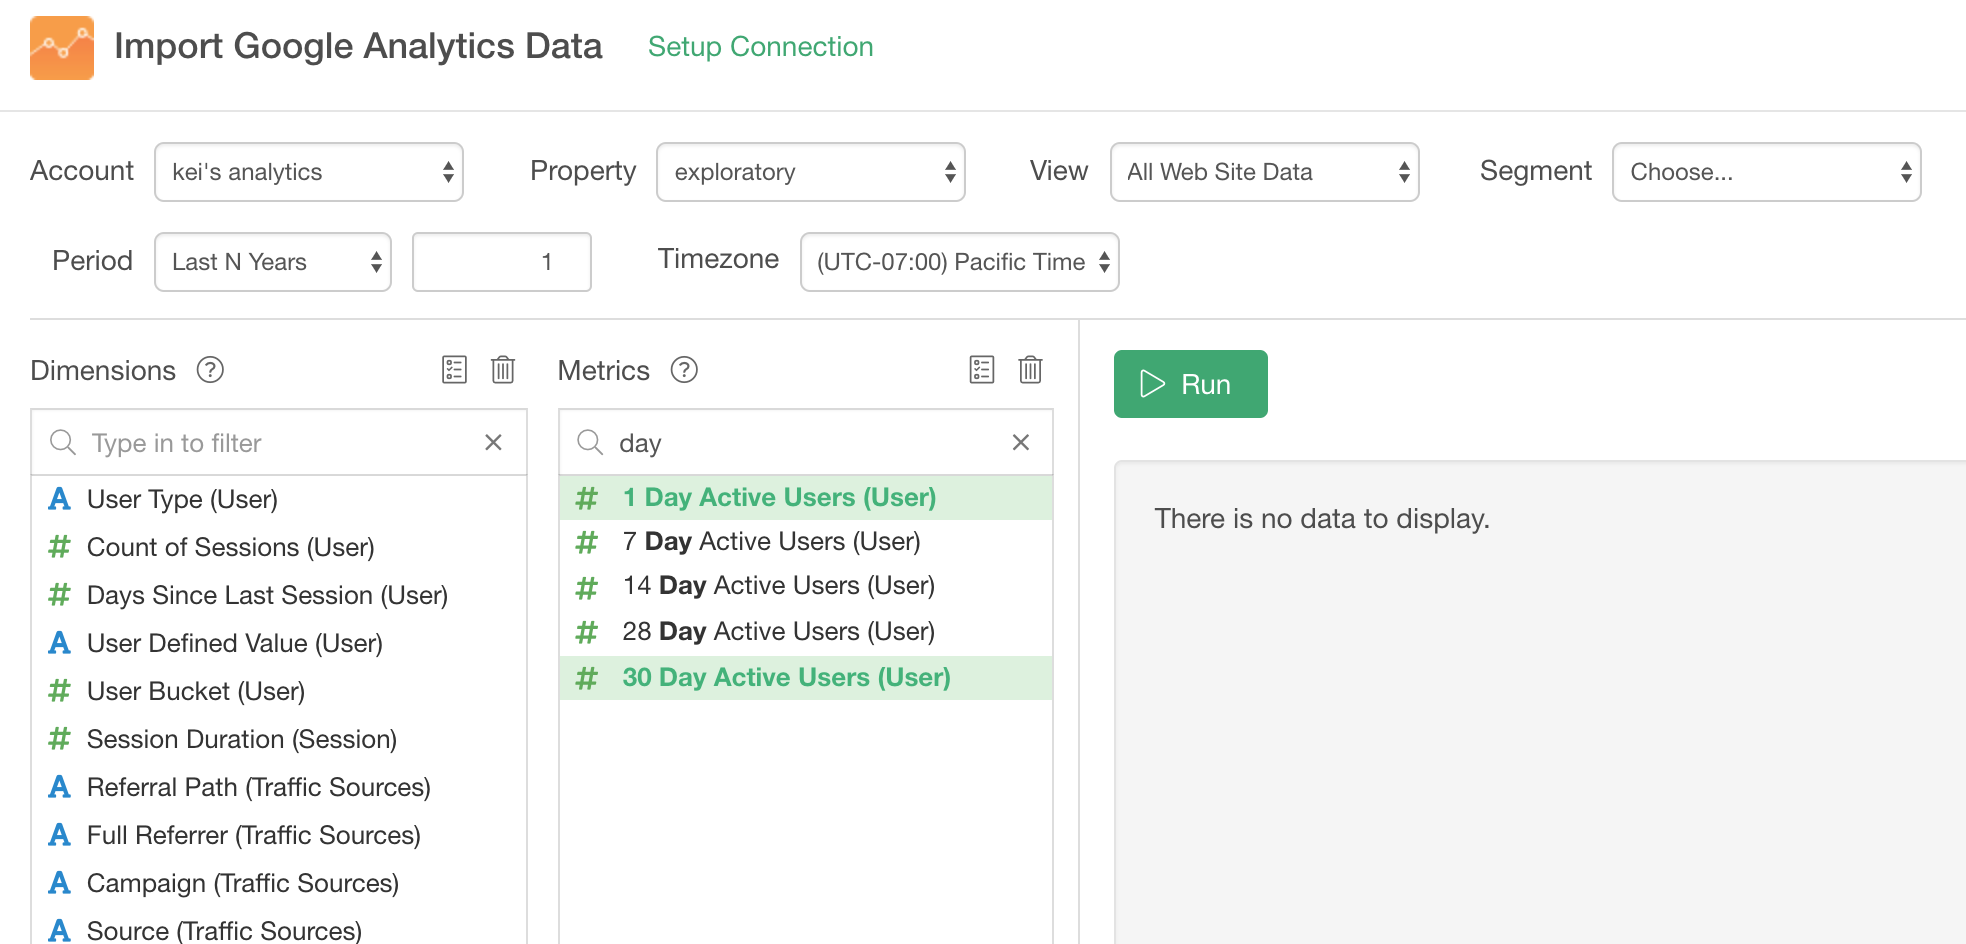The image size is (1966, 944).
Task: Clear all Dimensions with trash icon
Action: (x=503, y=370)
